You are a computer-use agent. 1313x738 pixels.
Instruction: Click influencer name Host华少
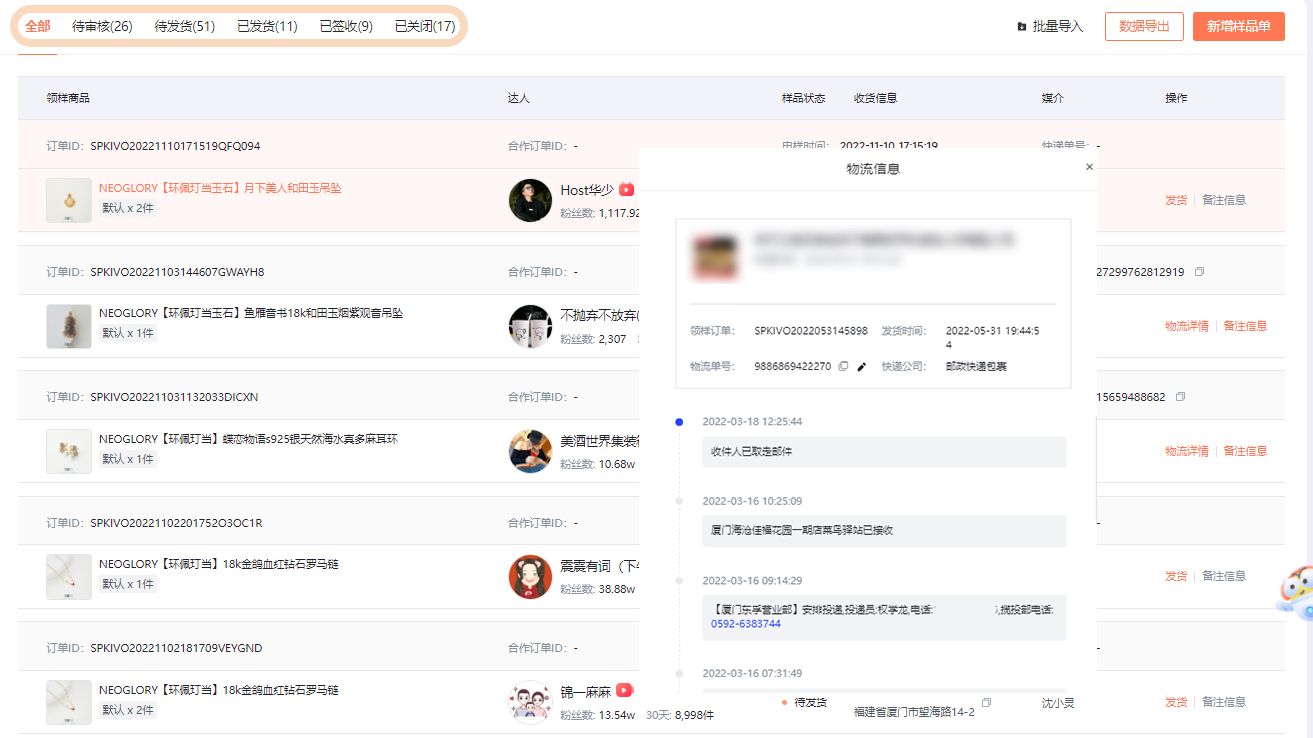click(x=587, y=190)
